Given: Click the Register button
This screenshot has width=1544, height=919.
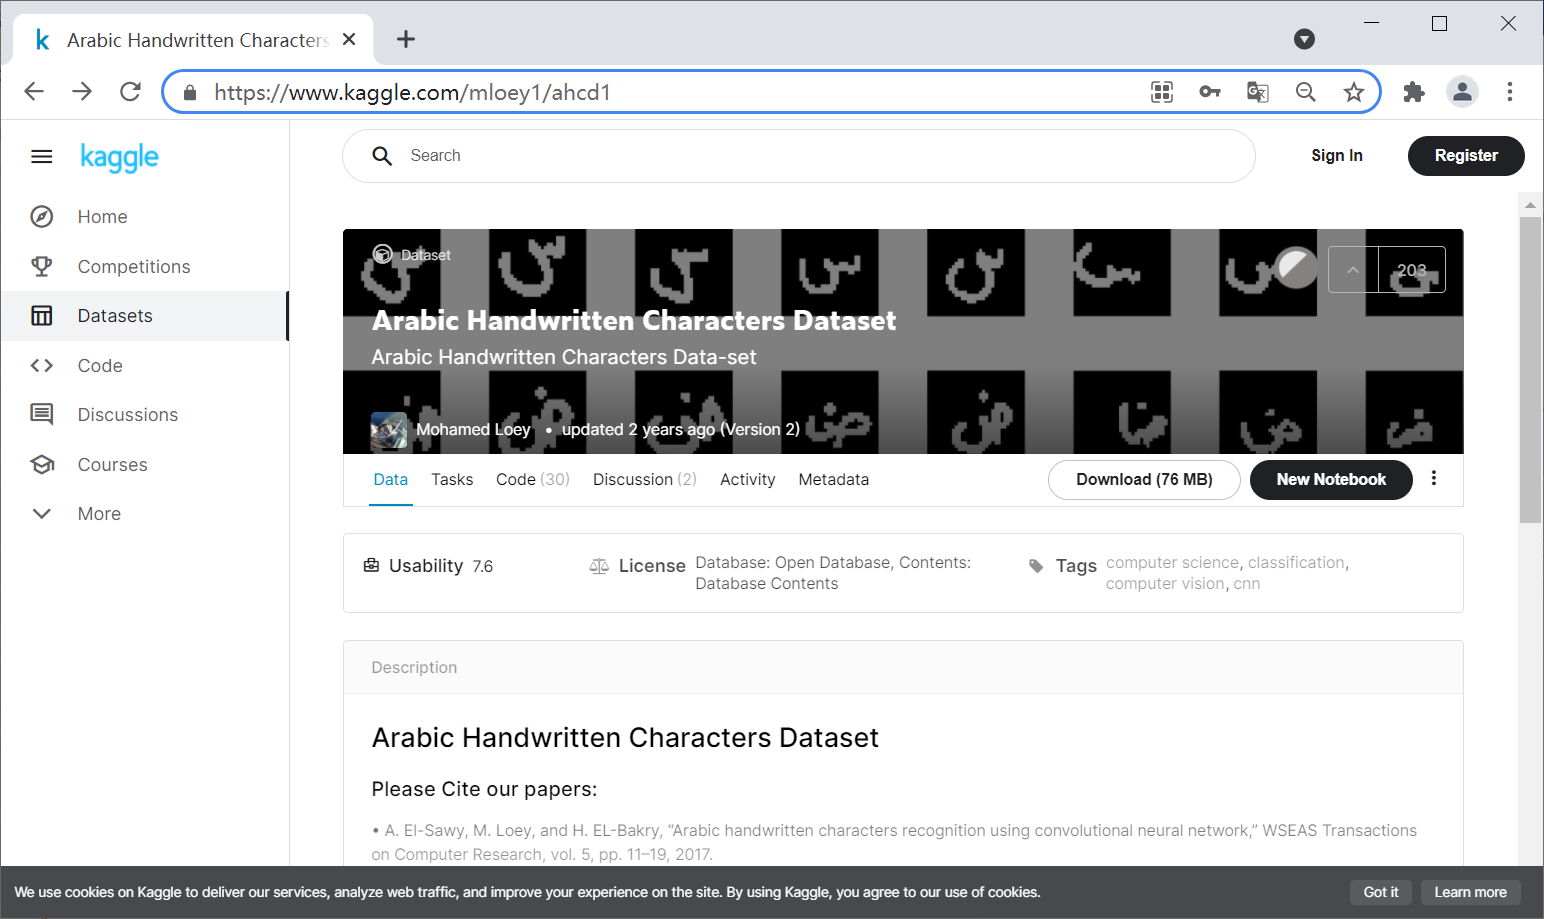Looking at the screenshot, I should pyautogui.click(x=1466, y=156).
